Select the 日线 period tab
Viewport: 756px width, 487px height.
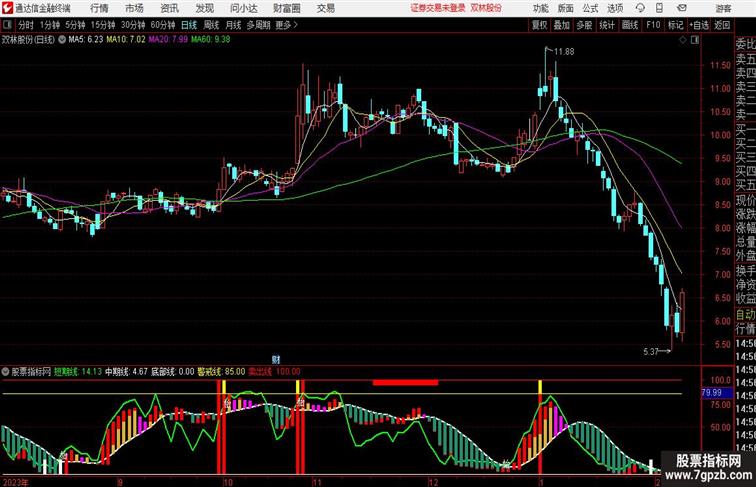click(189, 25)
